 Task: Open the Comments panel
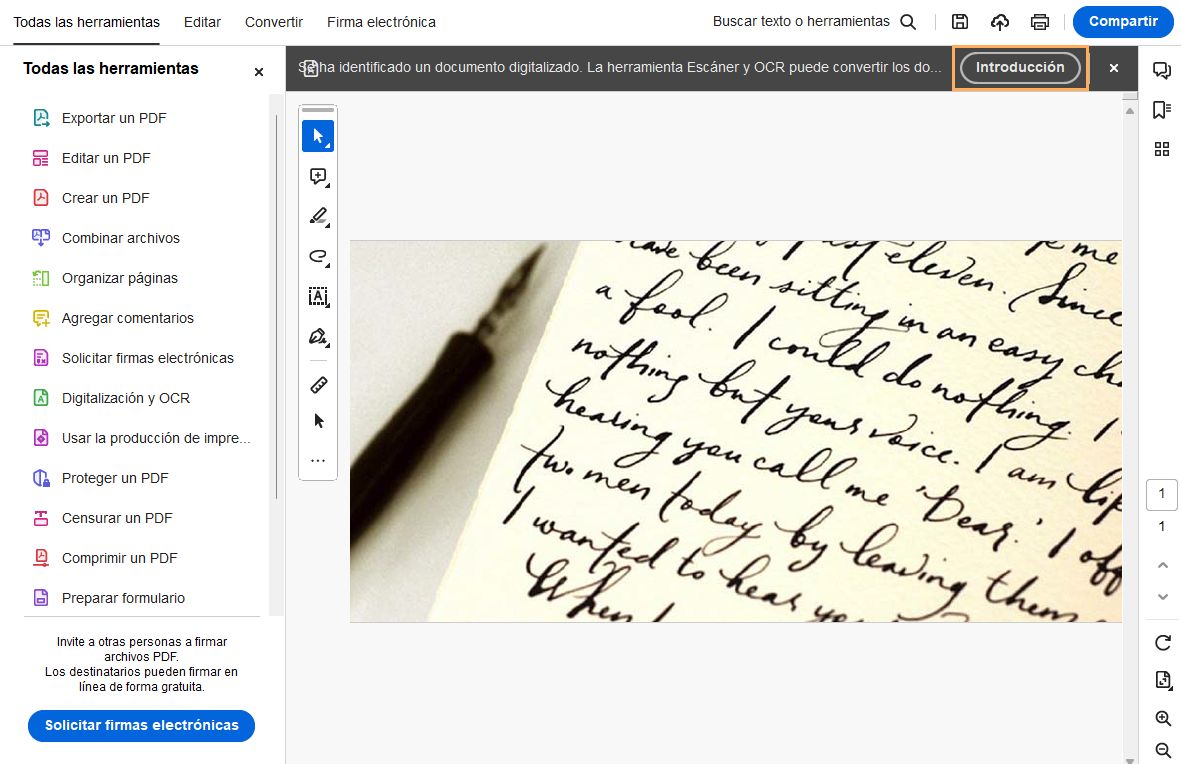point(1160,69)
